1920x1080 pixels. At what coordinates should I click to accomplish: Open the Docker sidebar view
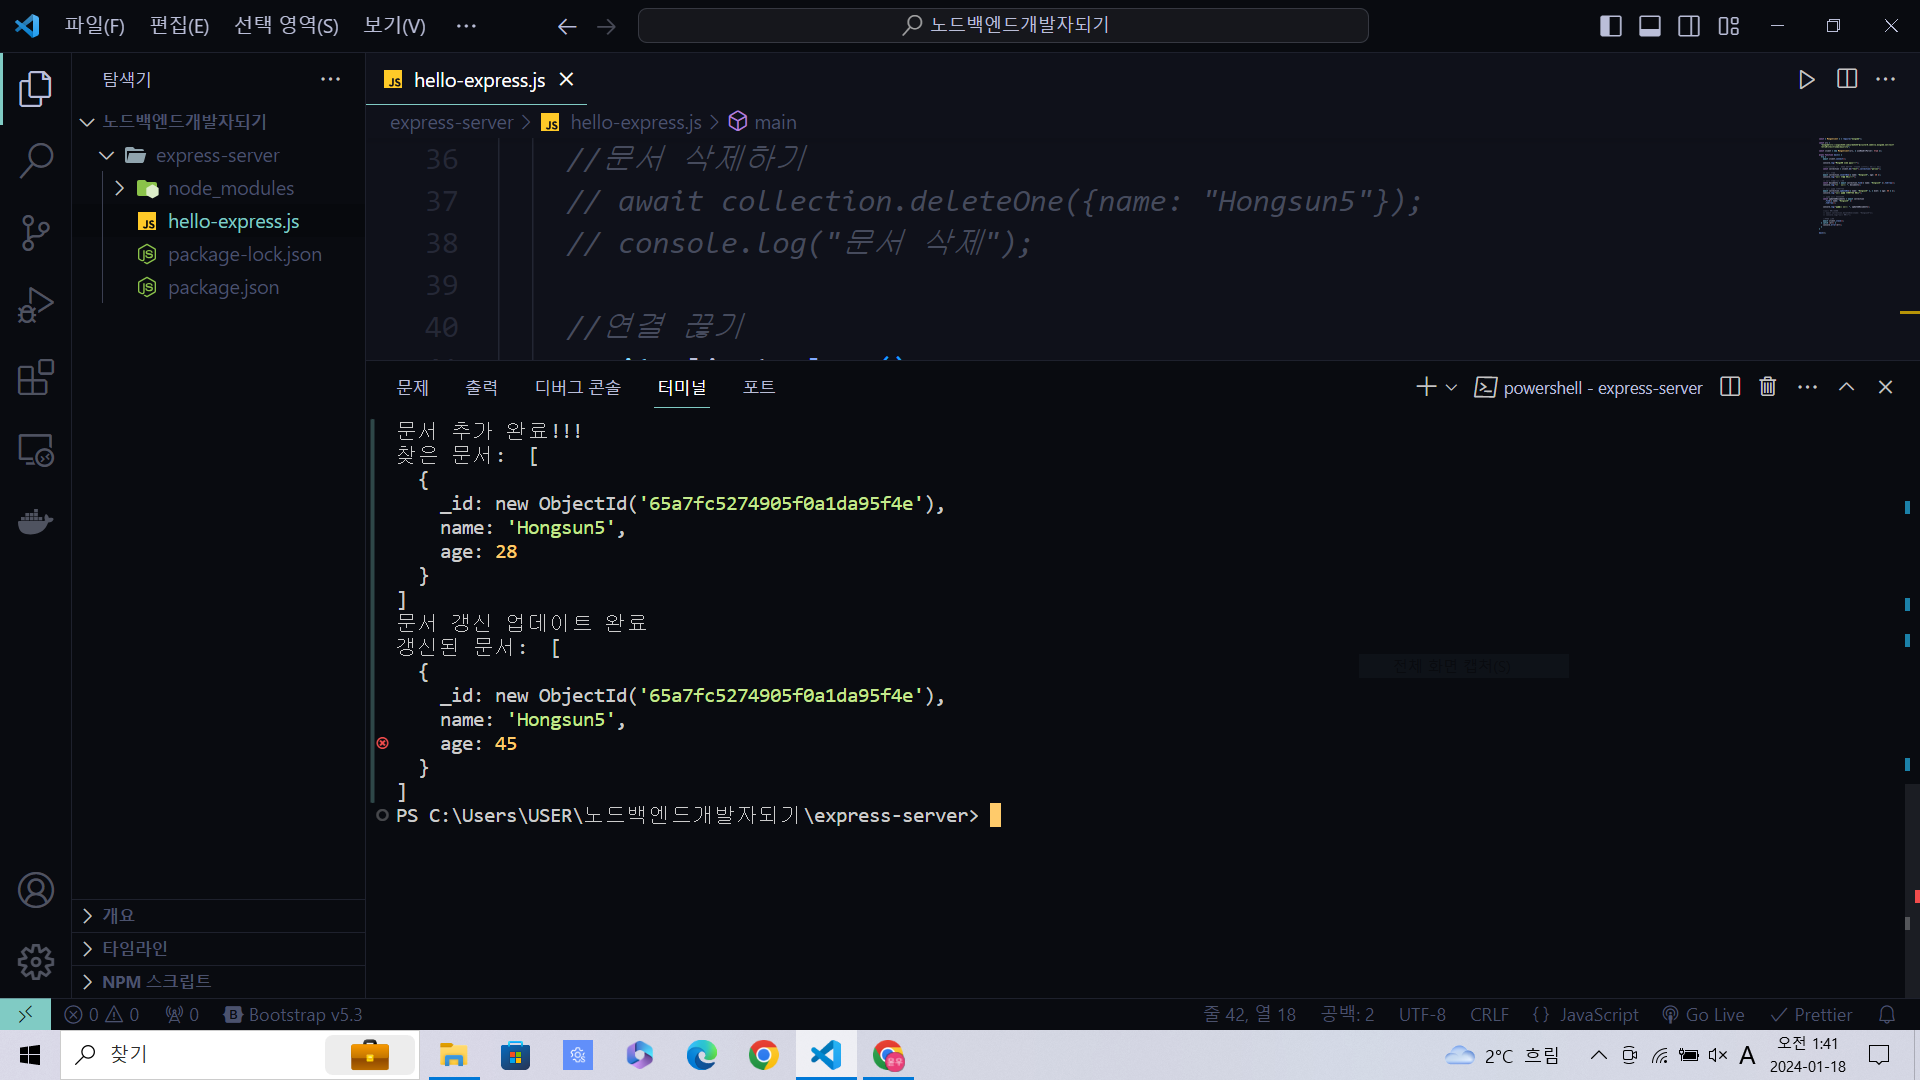(x=35, y=522)
